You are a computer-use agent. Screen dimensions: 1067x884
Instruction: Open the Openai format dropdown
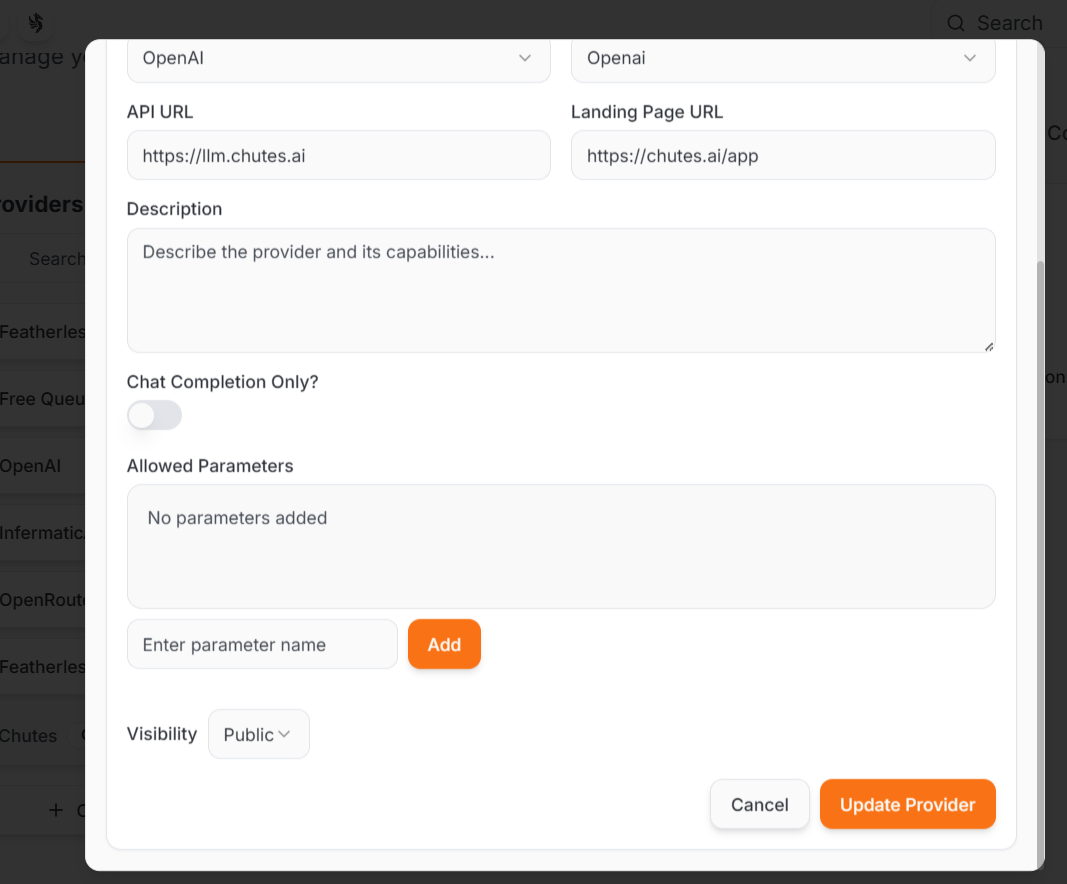783,59
